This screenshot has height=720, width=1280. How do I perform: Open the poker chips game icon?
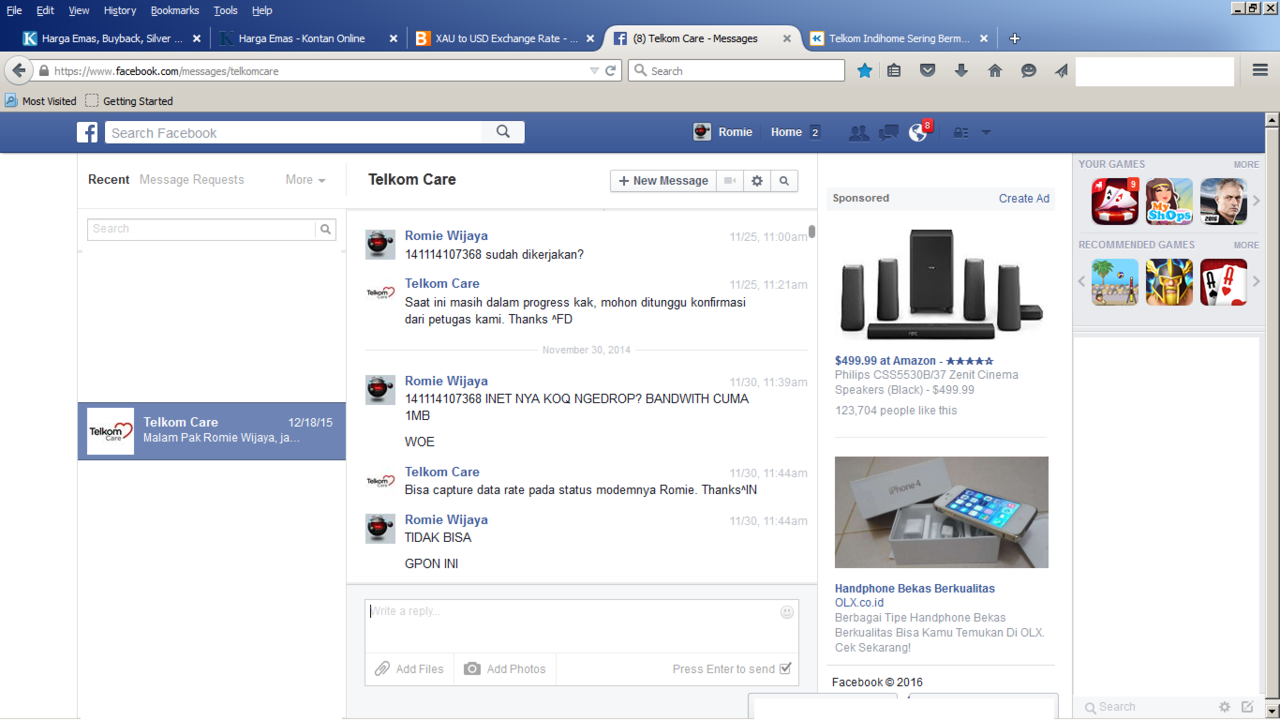[1115, 201]
